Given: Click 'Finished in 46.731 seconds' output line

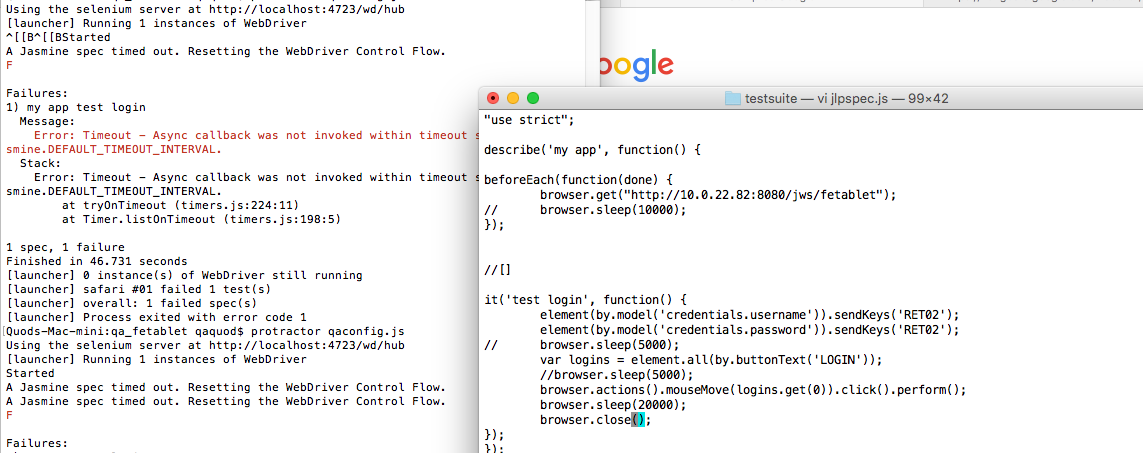Looking at the screenshot, I should click(x=96, y=261).
